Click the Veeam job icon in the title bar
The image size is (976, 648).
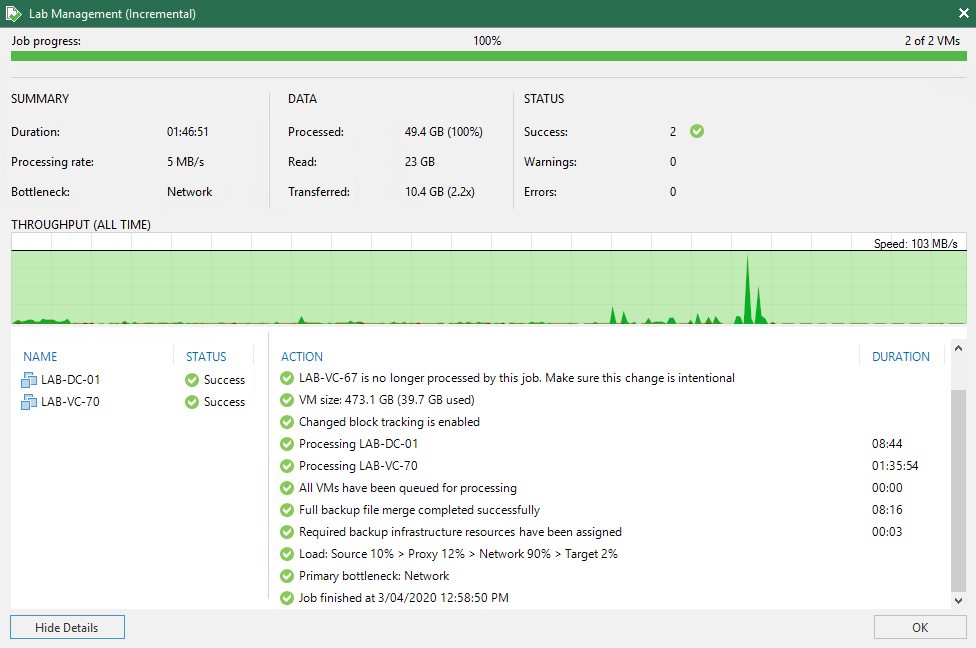[x=14, y=13]
